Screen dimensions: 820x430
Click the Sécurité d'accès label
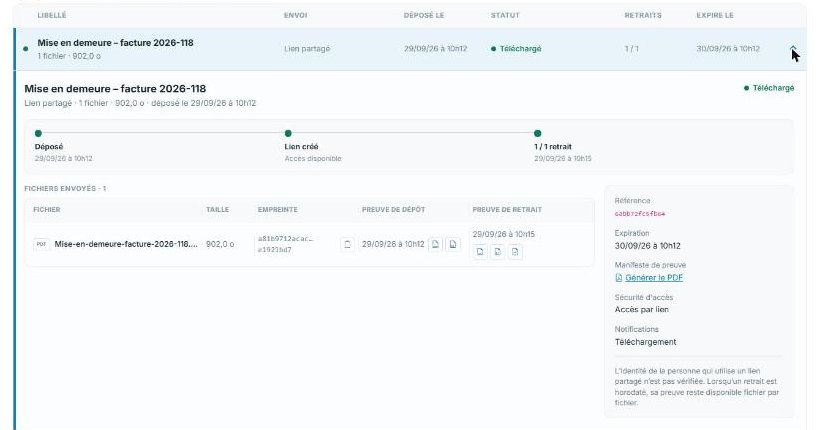644,298
